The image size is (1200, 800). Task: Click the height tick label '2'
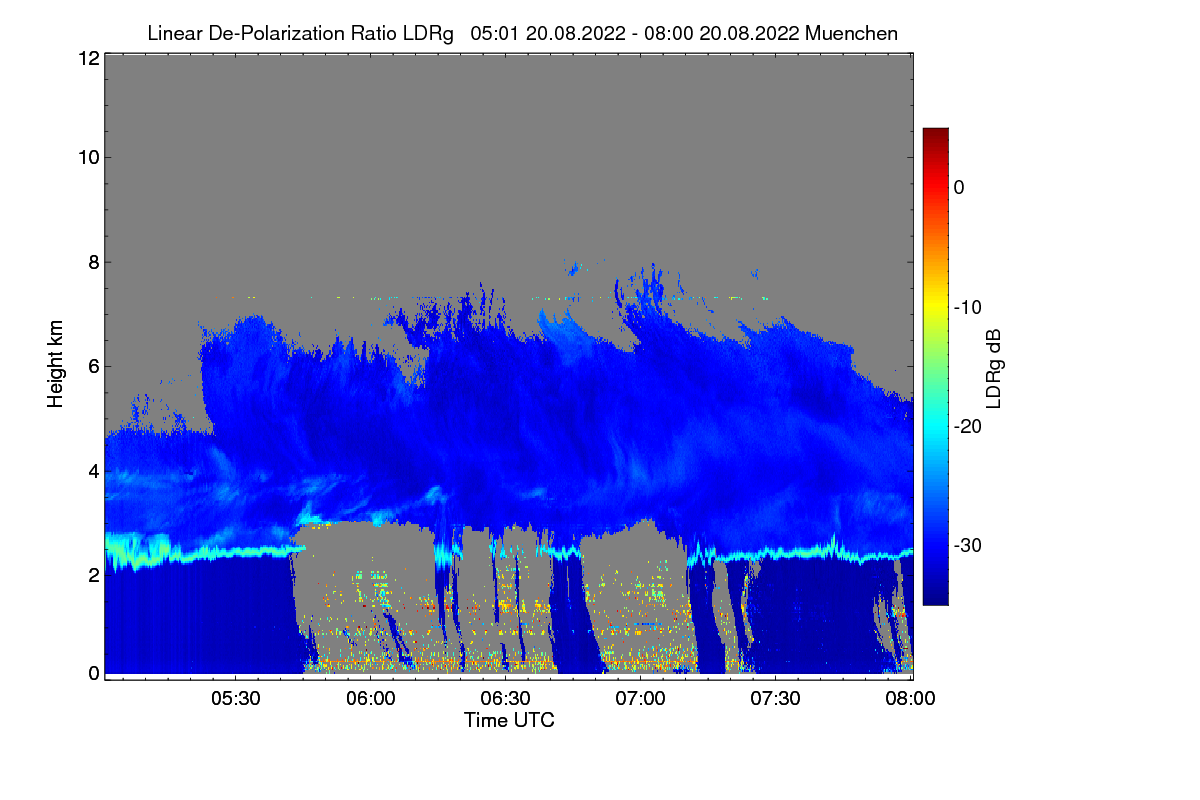point(92,574)
